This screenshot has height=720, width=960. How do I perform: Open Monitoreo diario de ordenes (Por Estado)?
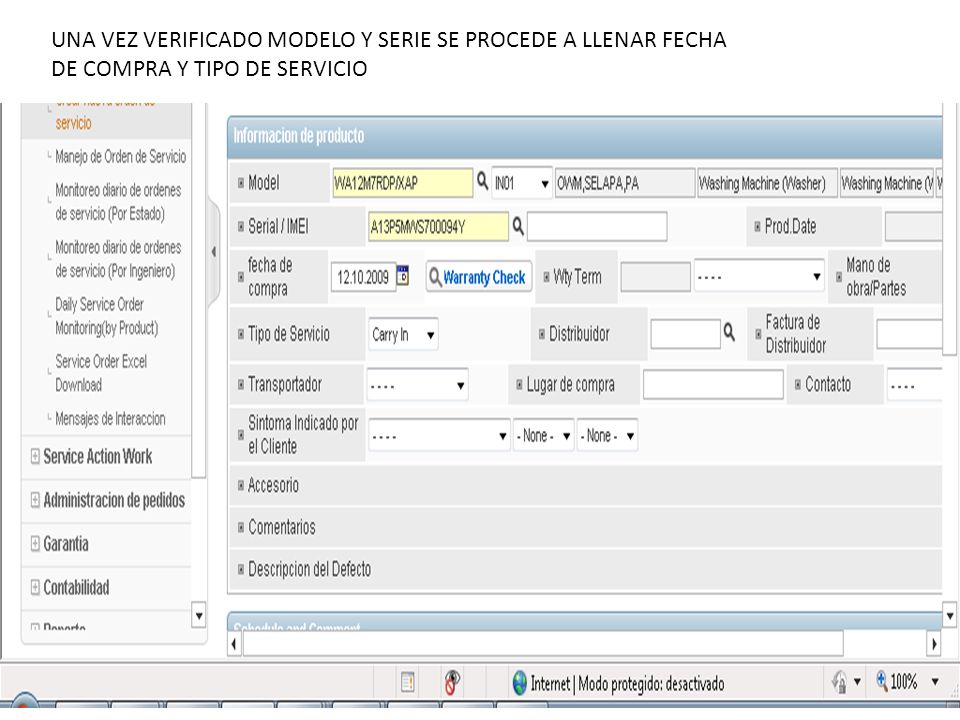pos(118,201)
